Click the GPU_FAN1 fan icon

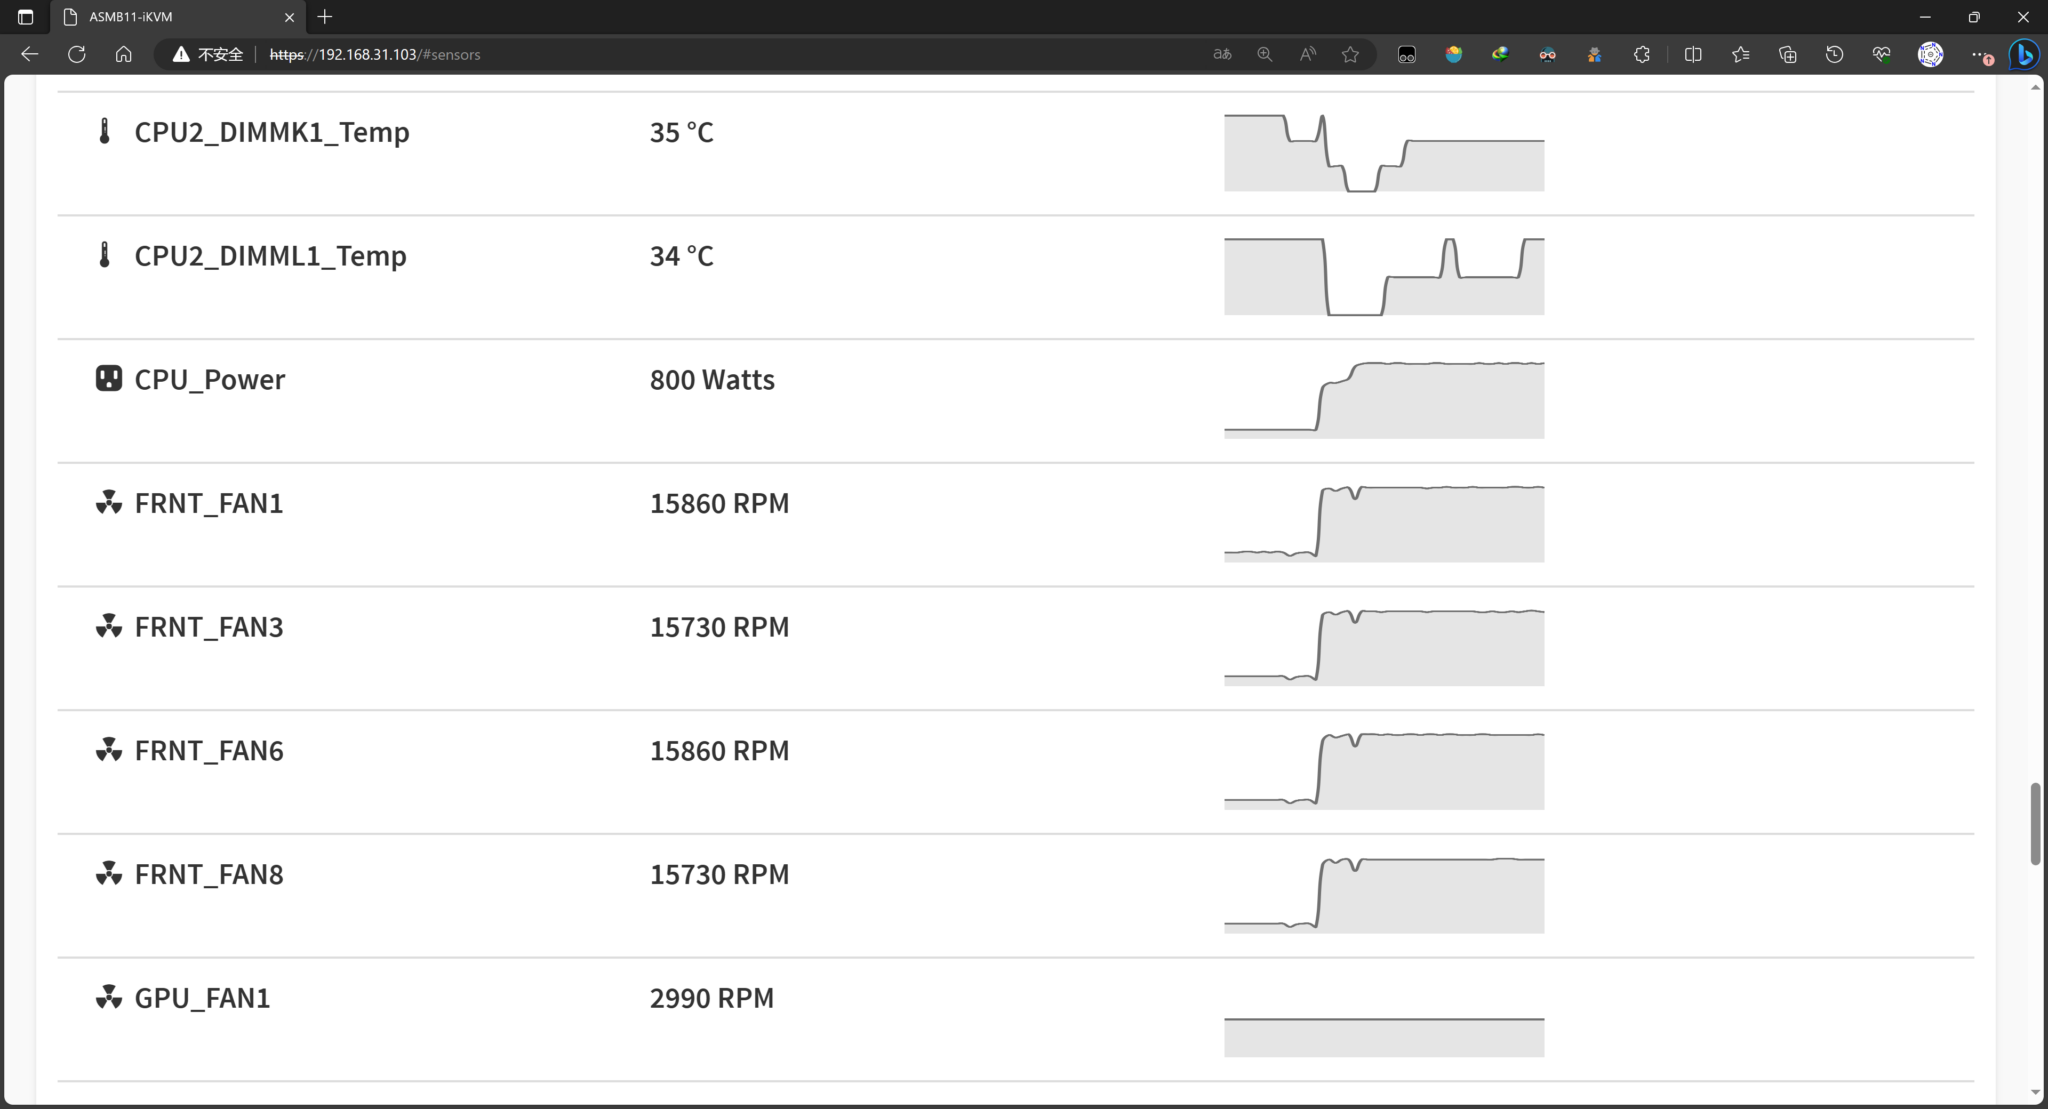coord(108,998)
